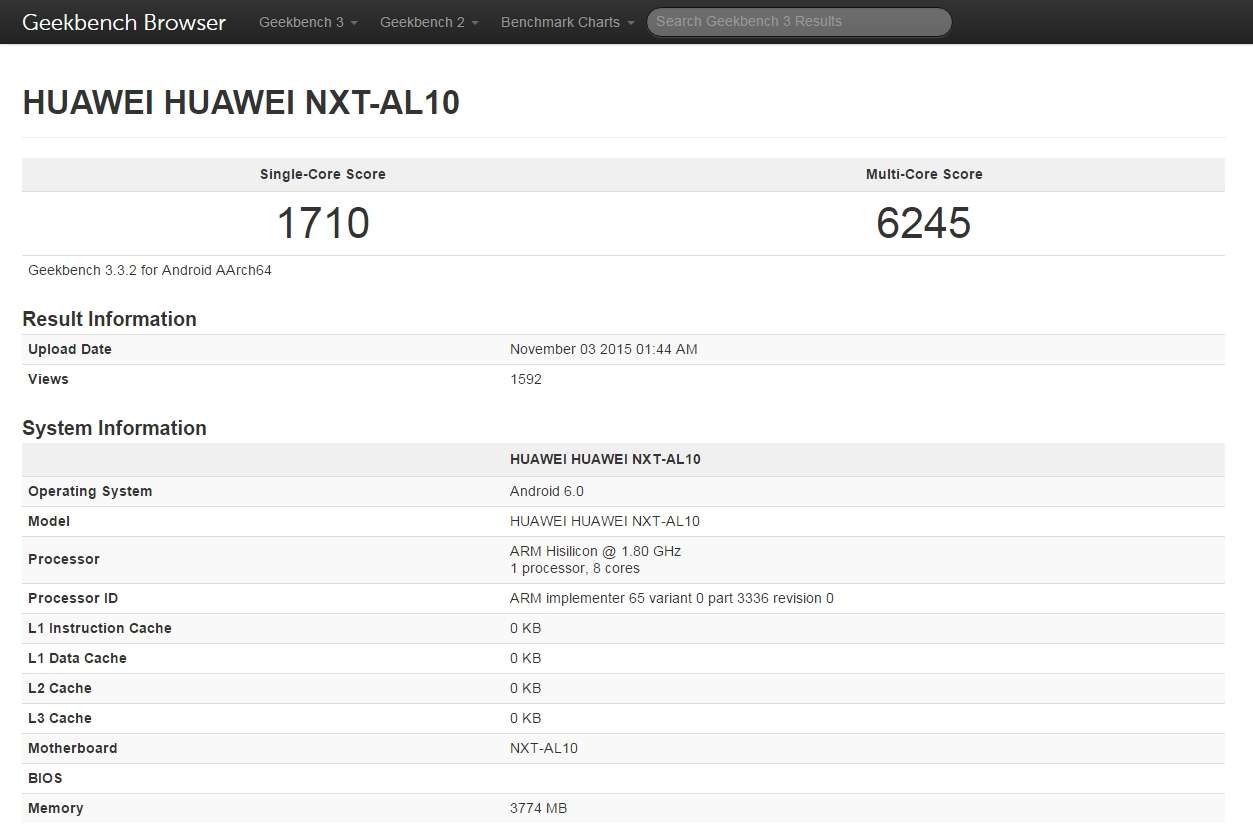Select the Views label
Image resolution: width=1253 pixels, height=837 pixels.
pyautogui.click(x=48, y=379)
